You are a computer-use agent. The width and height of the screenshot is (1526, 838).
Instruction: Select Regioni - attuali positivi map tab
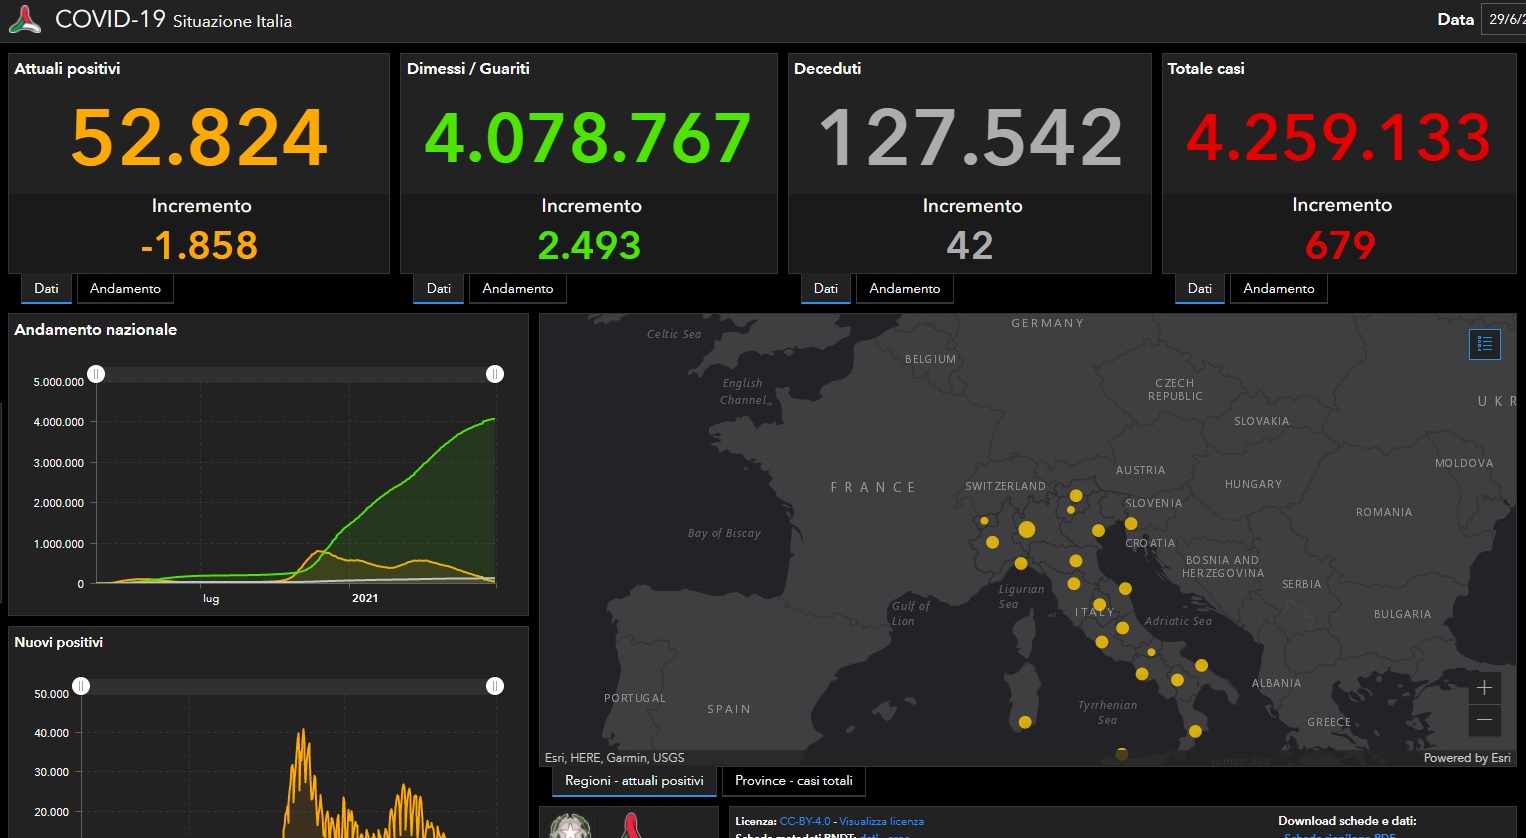click(x=634, y=781)
